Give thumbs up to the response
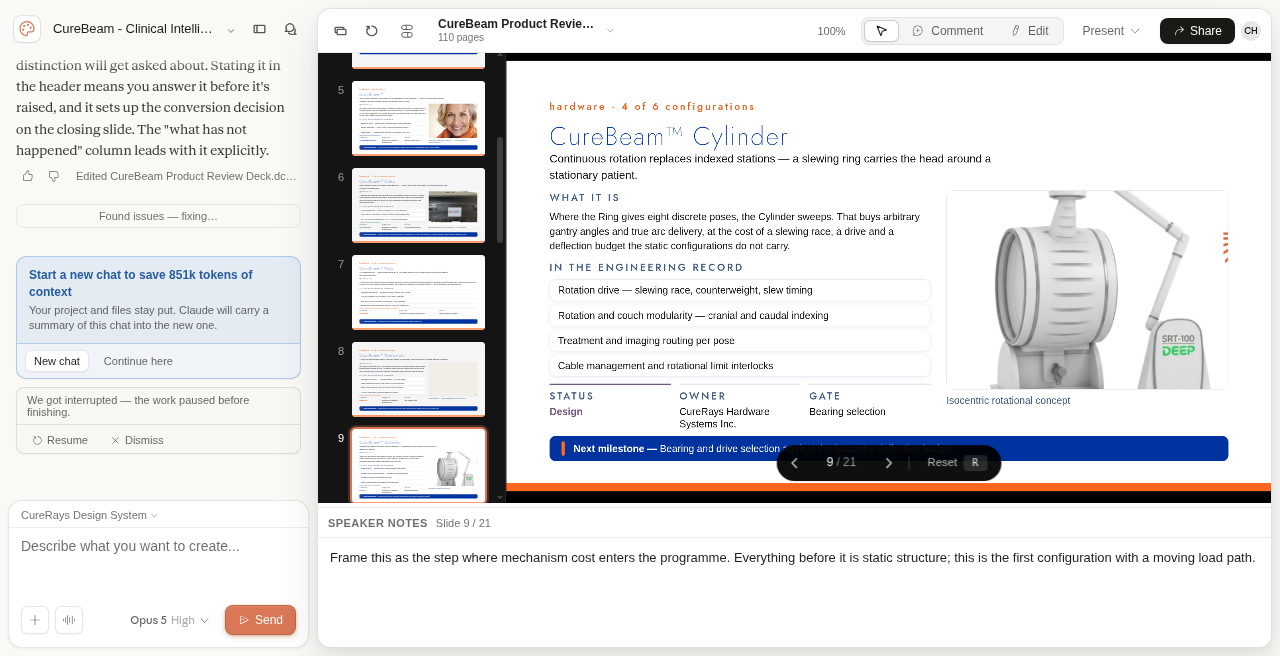Screen dimensions: 1280x656 pos(28,176)
